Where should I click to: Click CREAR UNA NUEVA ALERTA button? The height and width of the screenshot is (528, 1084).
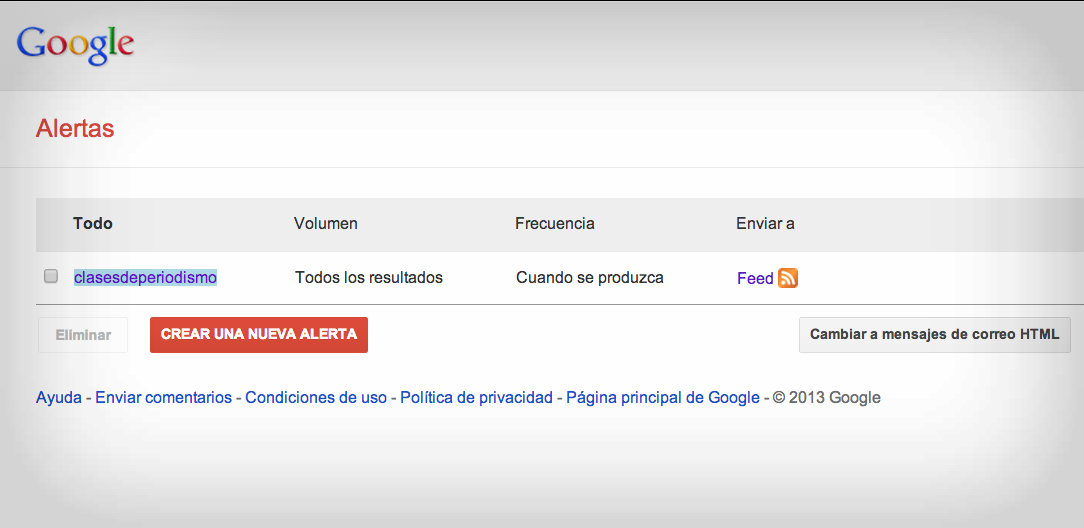pyautogui.click(x=259, y=335)
